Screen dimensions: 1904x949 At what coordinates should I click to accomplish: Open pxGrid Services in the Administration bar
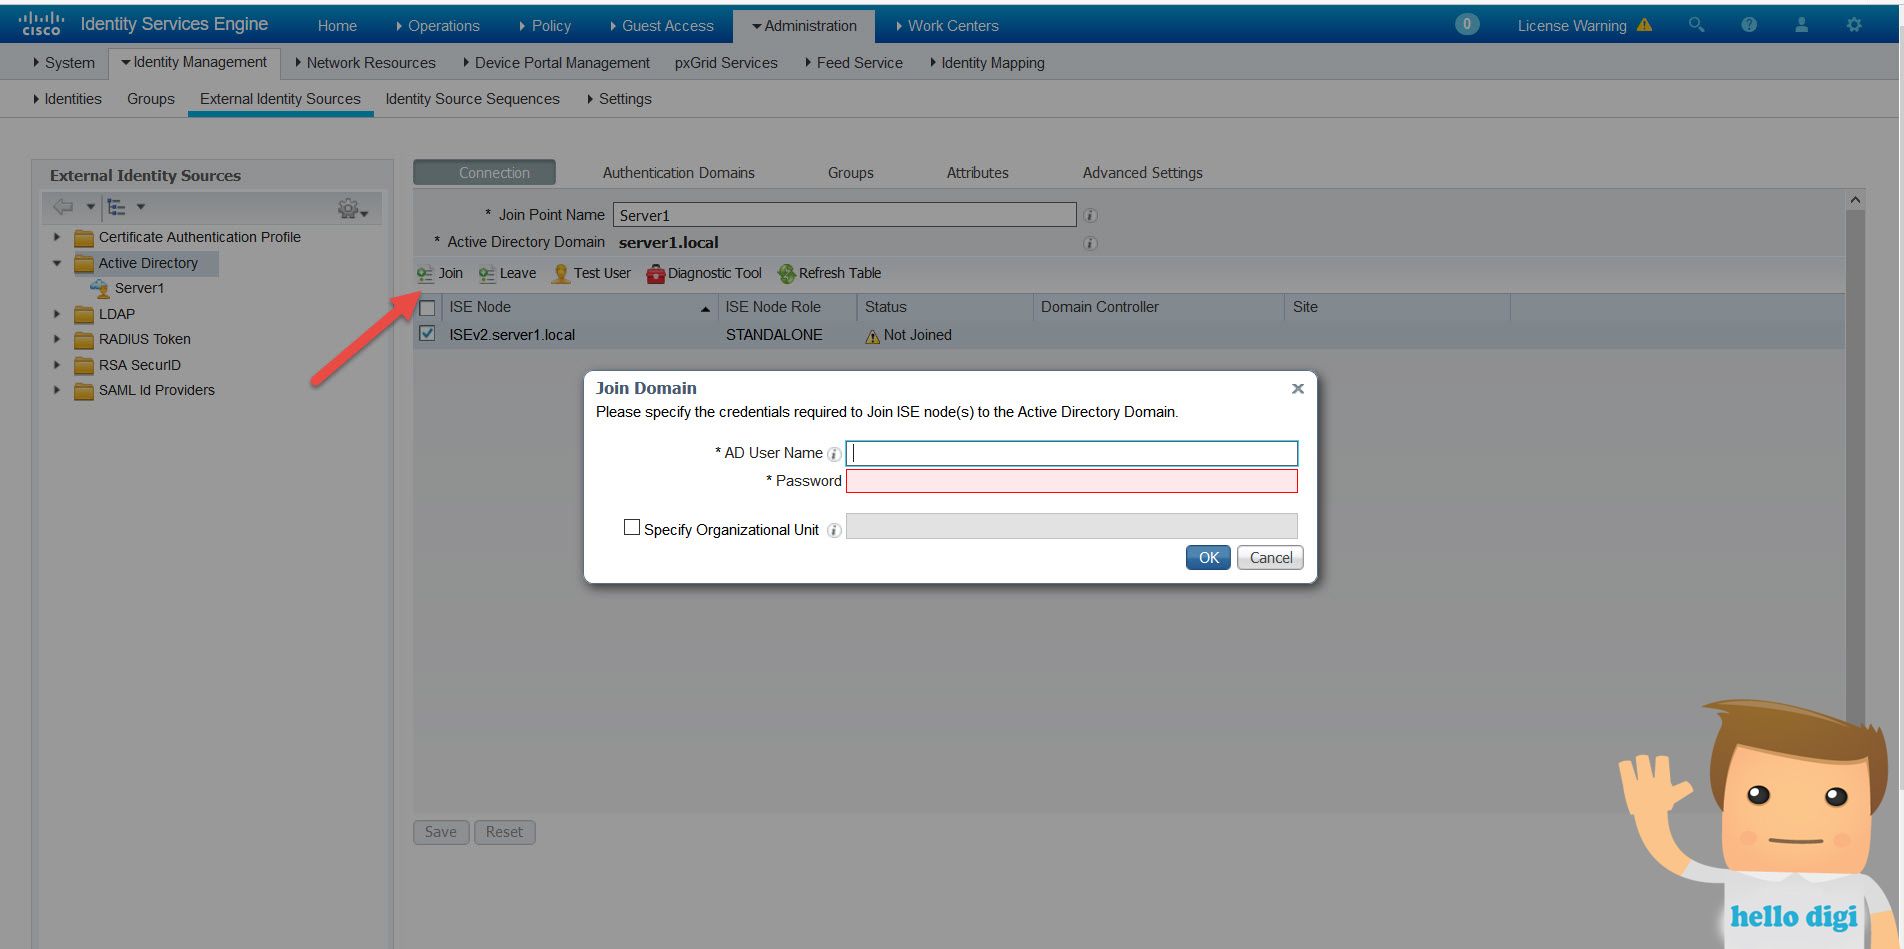726,63
